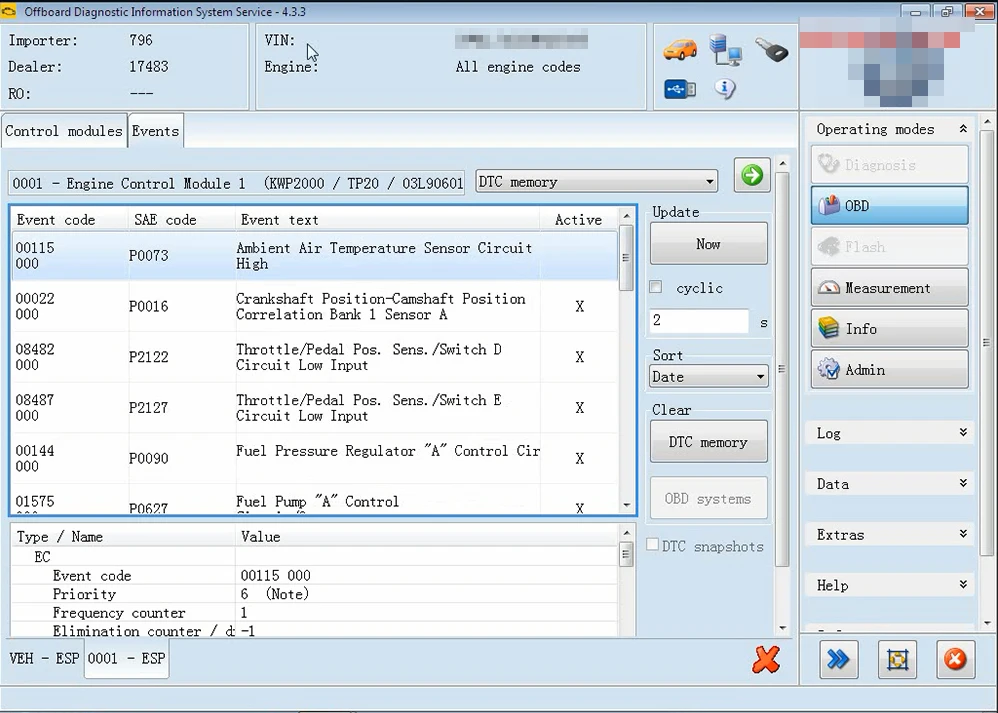Click the blue info bubble icon
Screen dimensions: 998x713
(x=725, y=88)
